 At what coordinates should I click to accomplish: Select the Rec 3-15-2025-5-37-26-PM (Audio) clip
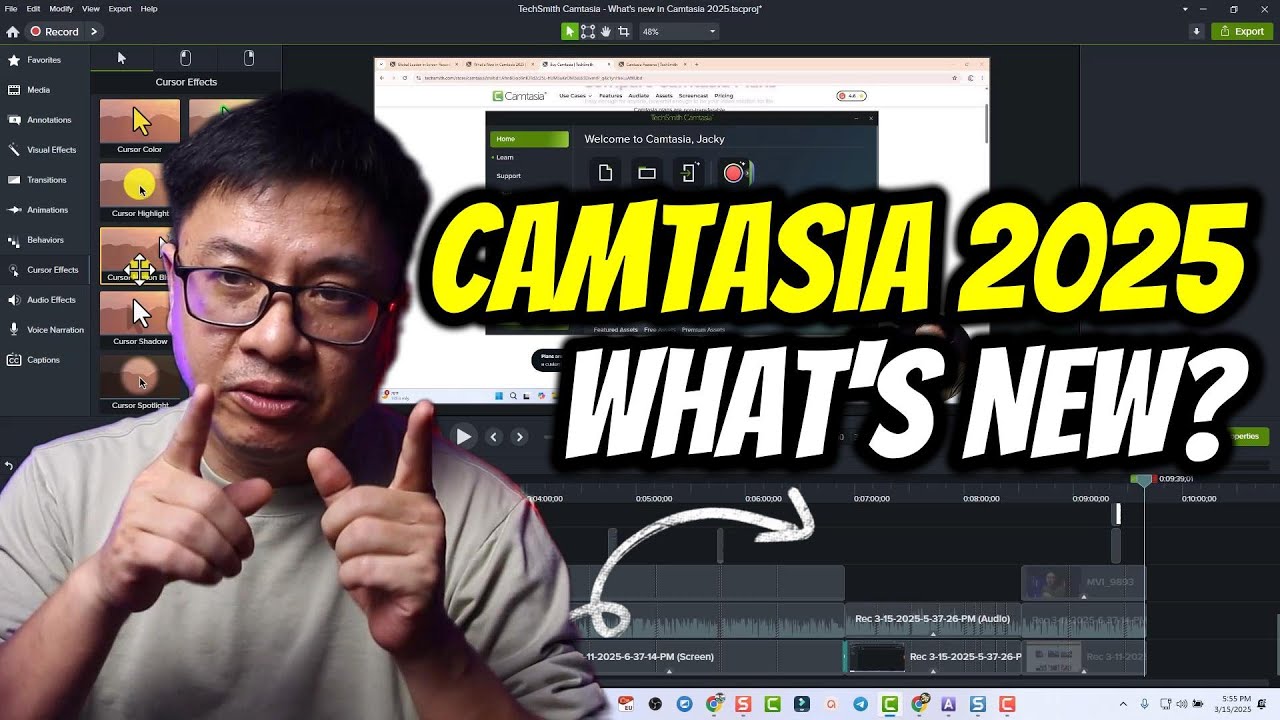[932, 619]
